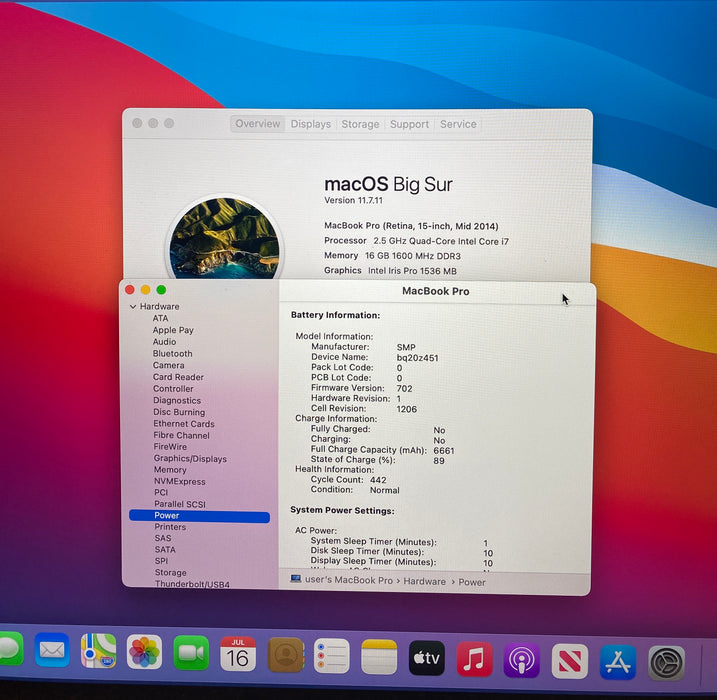Select SATA in the sidebar
The height and width of the screenshot is (700, 717).
165,550
